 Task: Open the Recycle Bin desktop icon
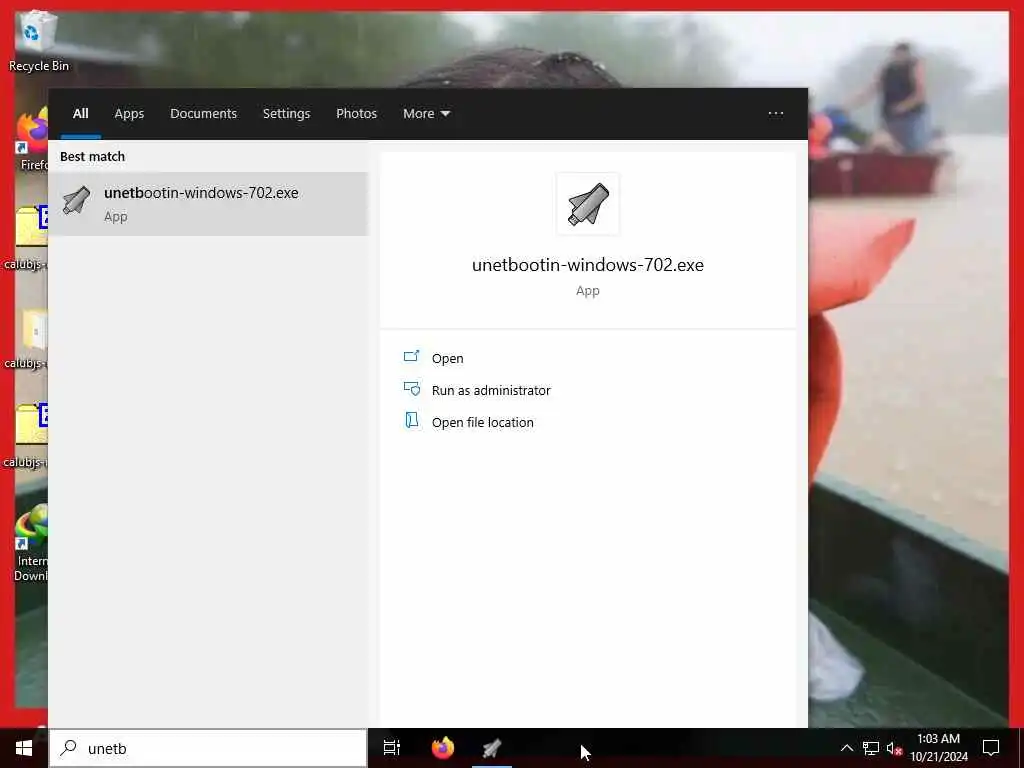38,40
